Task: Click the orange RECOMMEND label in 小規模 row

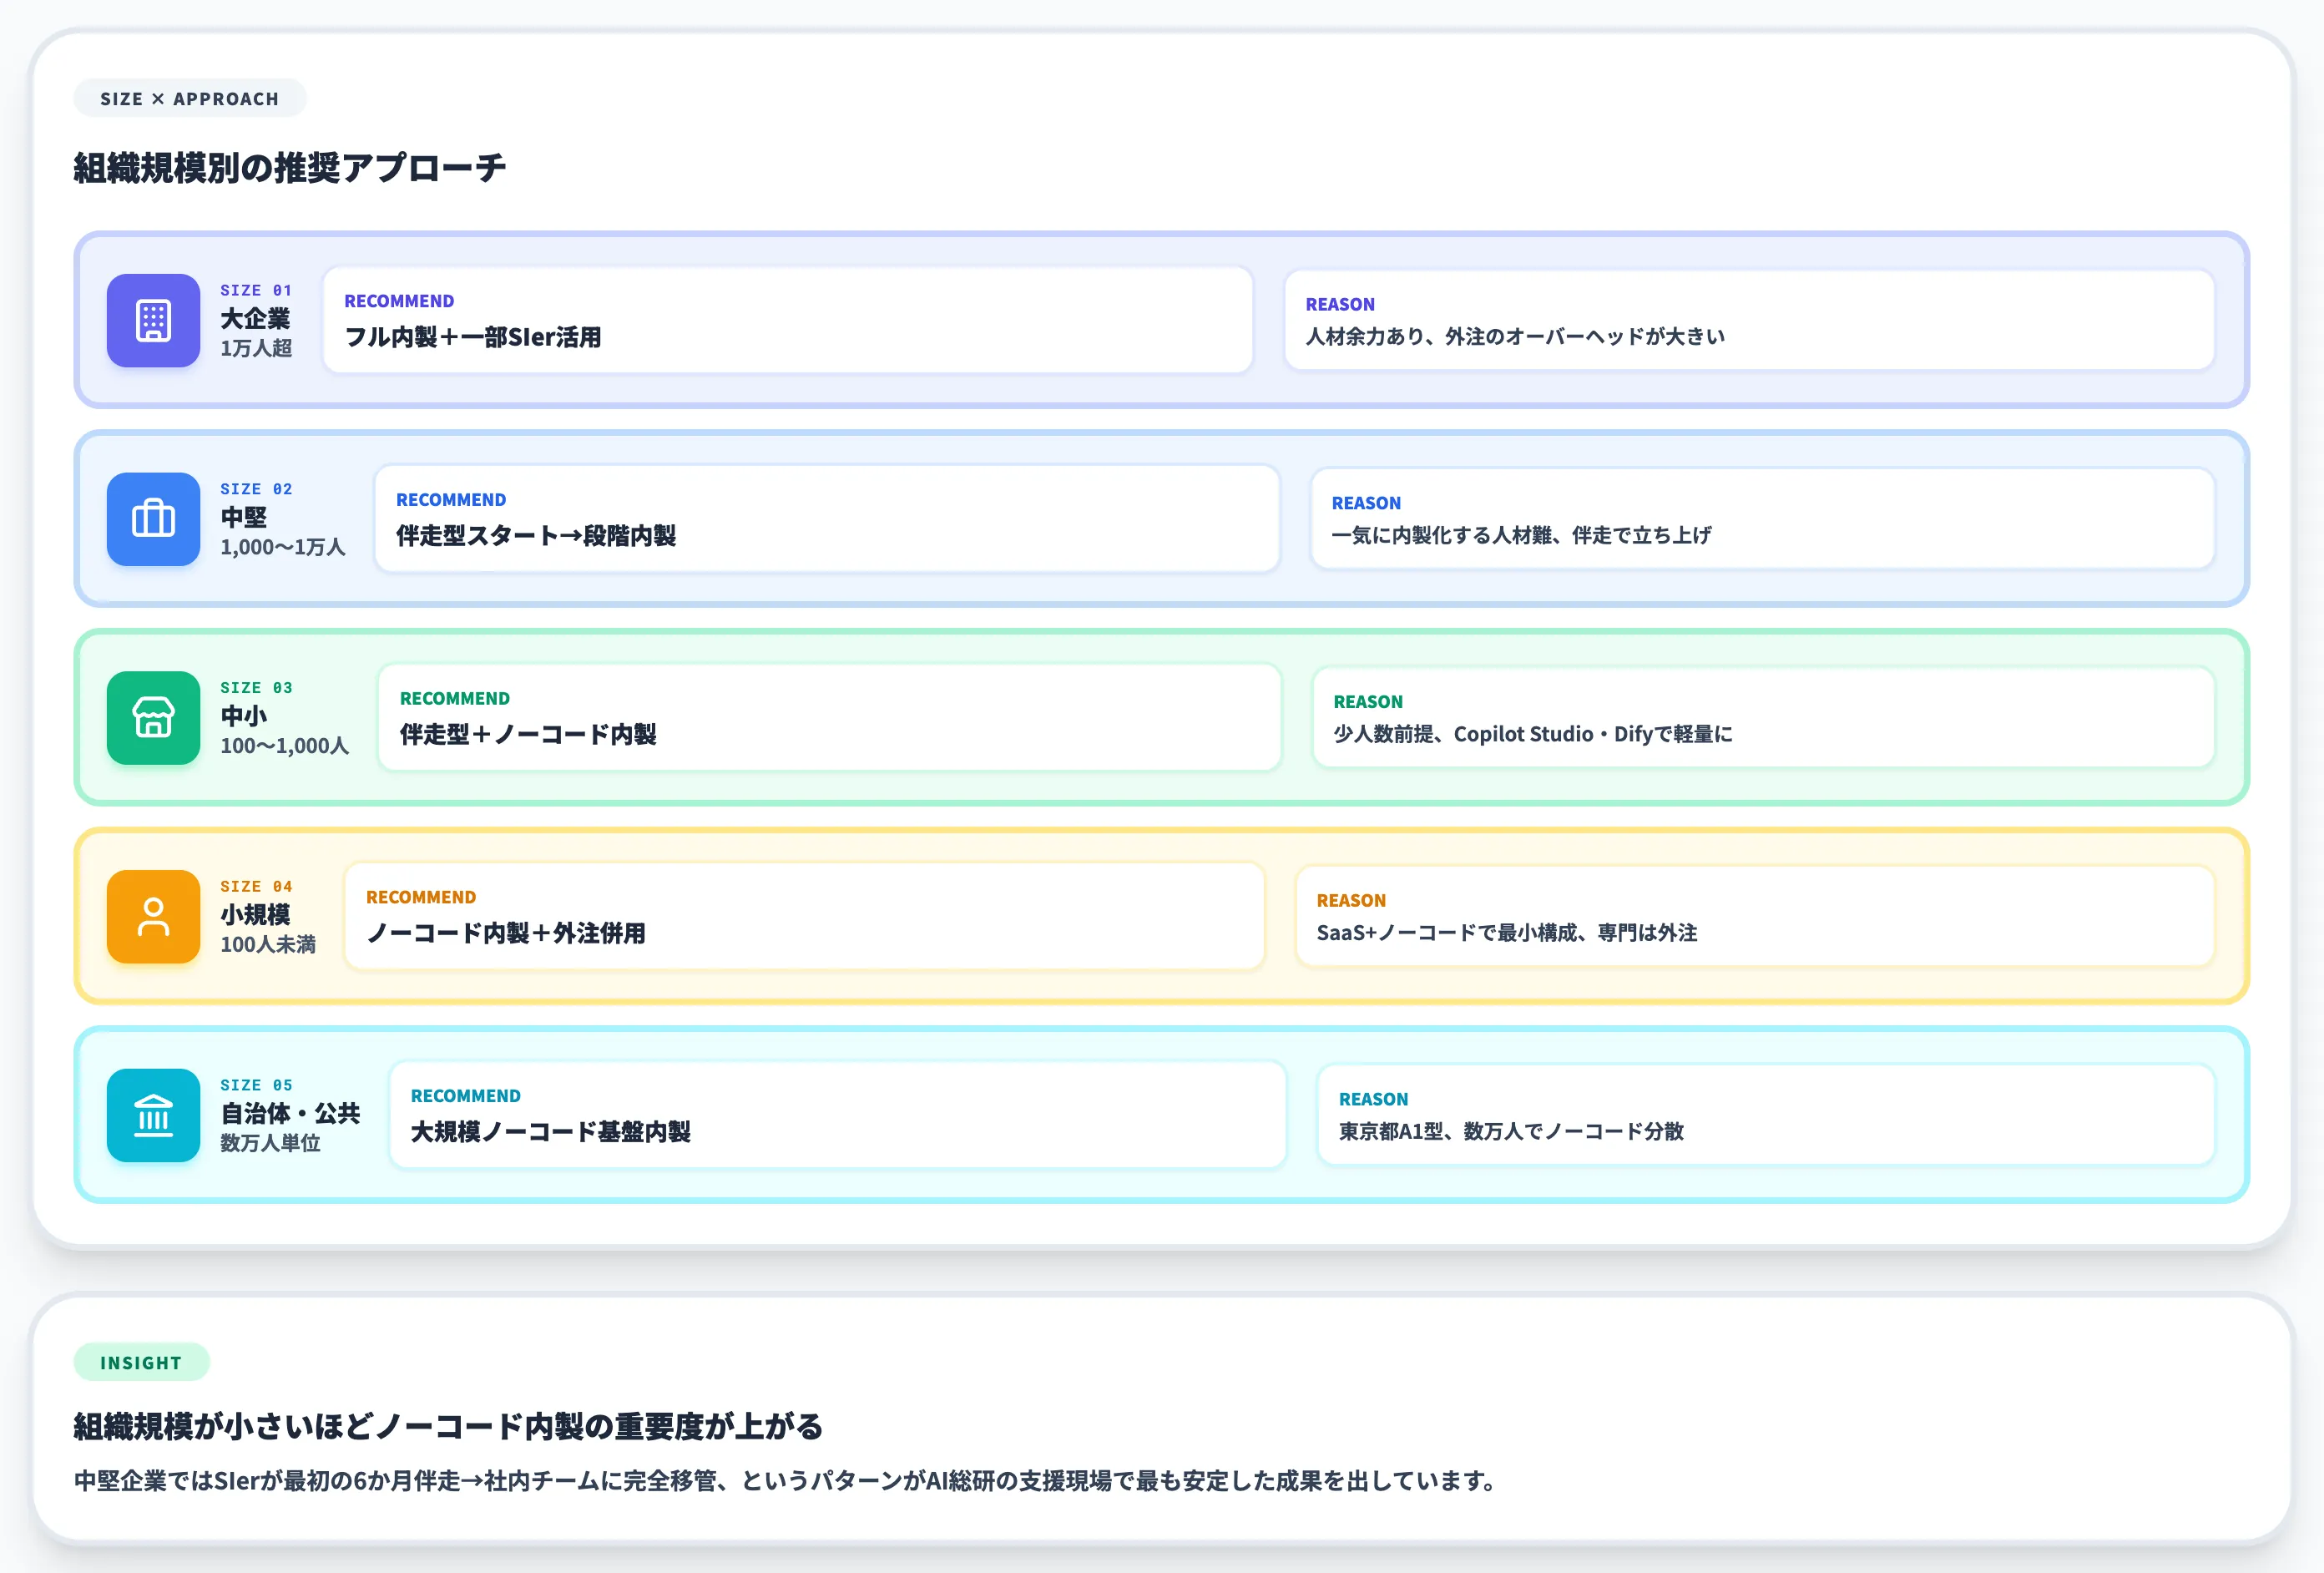Action: pyautogui.click(x=421, y=897)
